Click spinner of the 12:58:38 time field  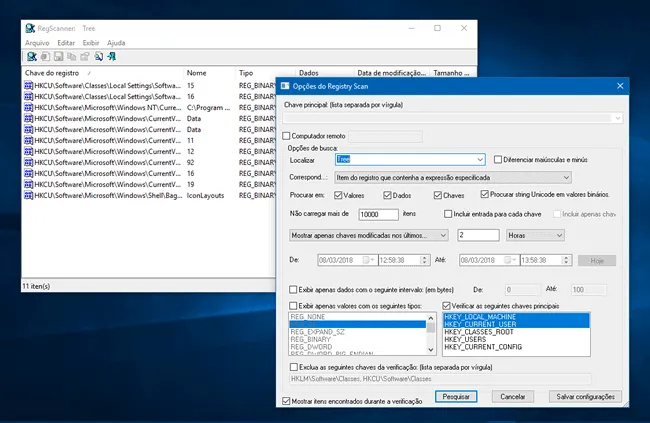click(x=424, y=260)
